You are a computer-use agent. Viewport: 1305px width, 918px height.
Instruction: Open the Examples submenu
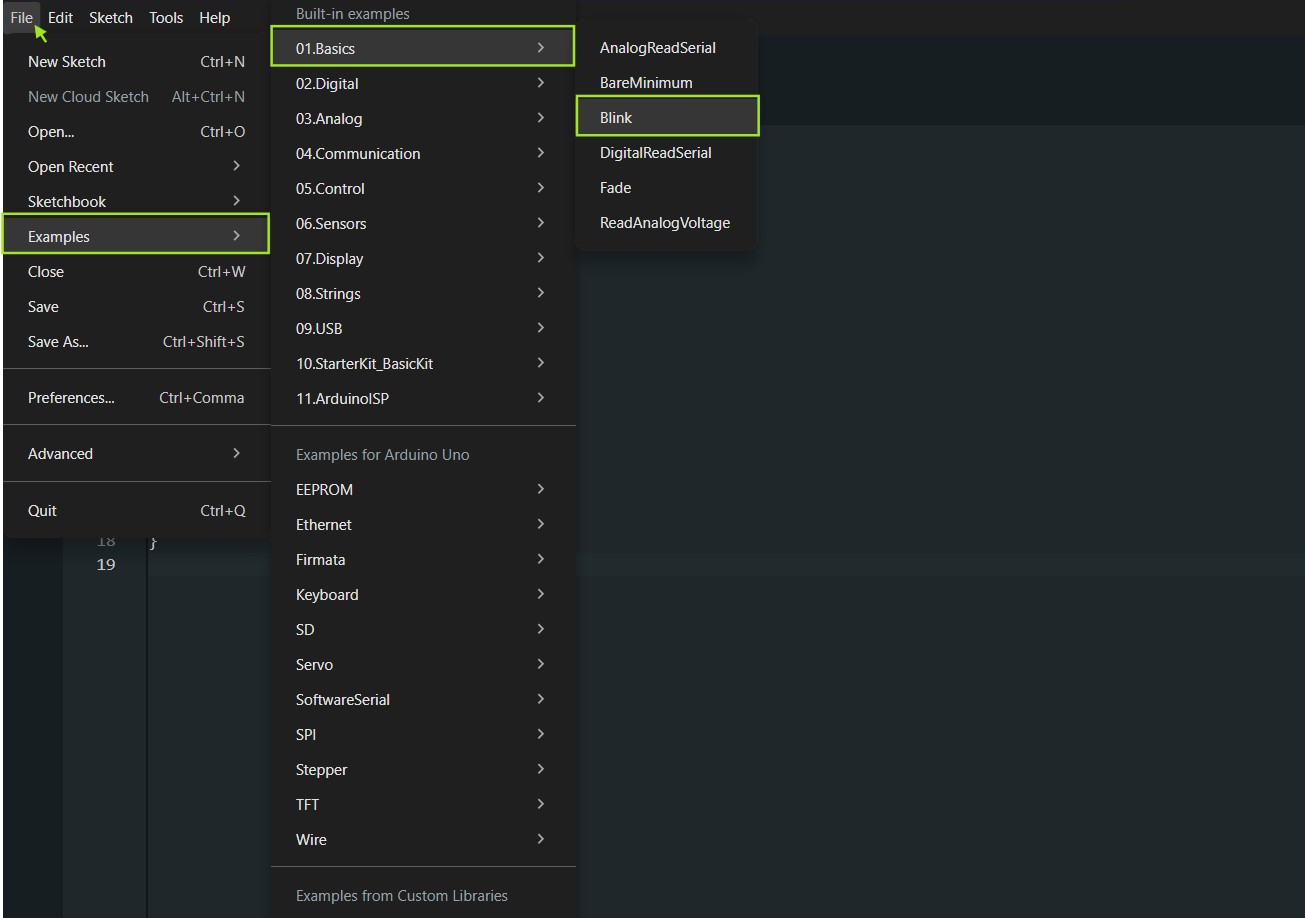(136, 237)
